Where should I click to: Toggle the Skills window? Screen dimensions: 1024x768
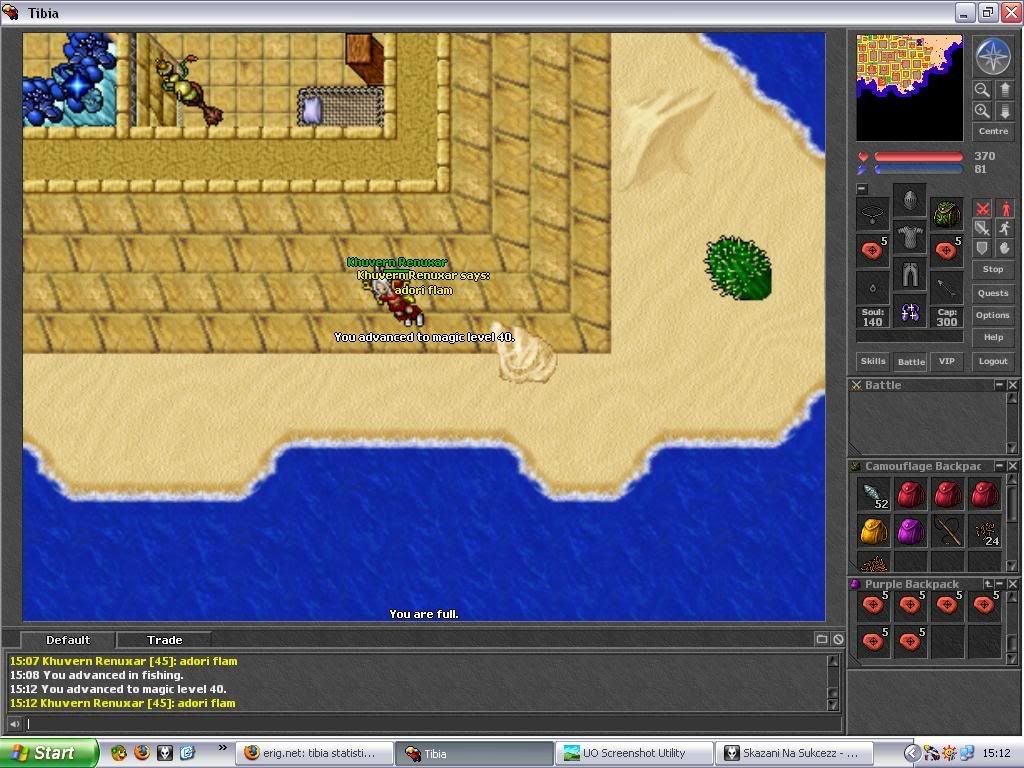[872, 361]
